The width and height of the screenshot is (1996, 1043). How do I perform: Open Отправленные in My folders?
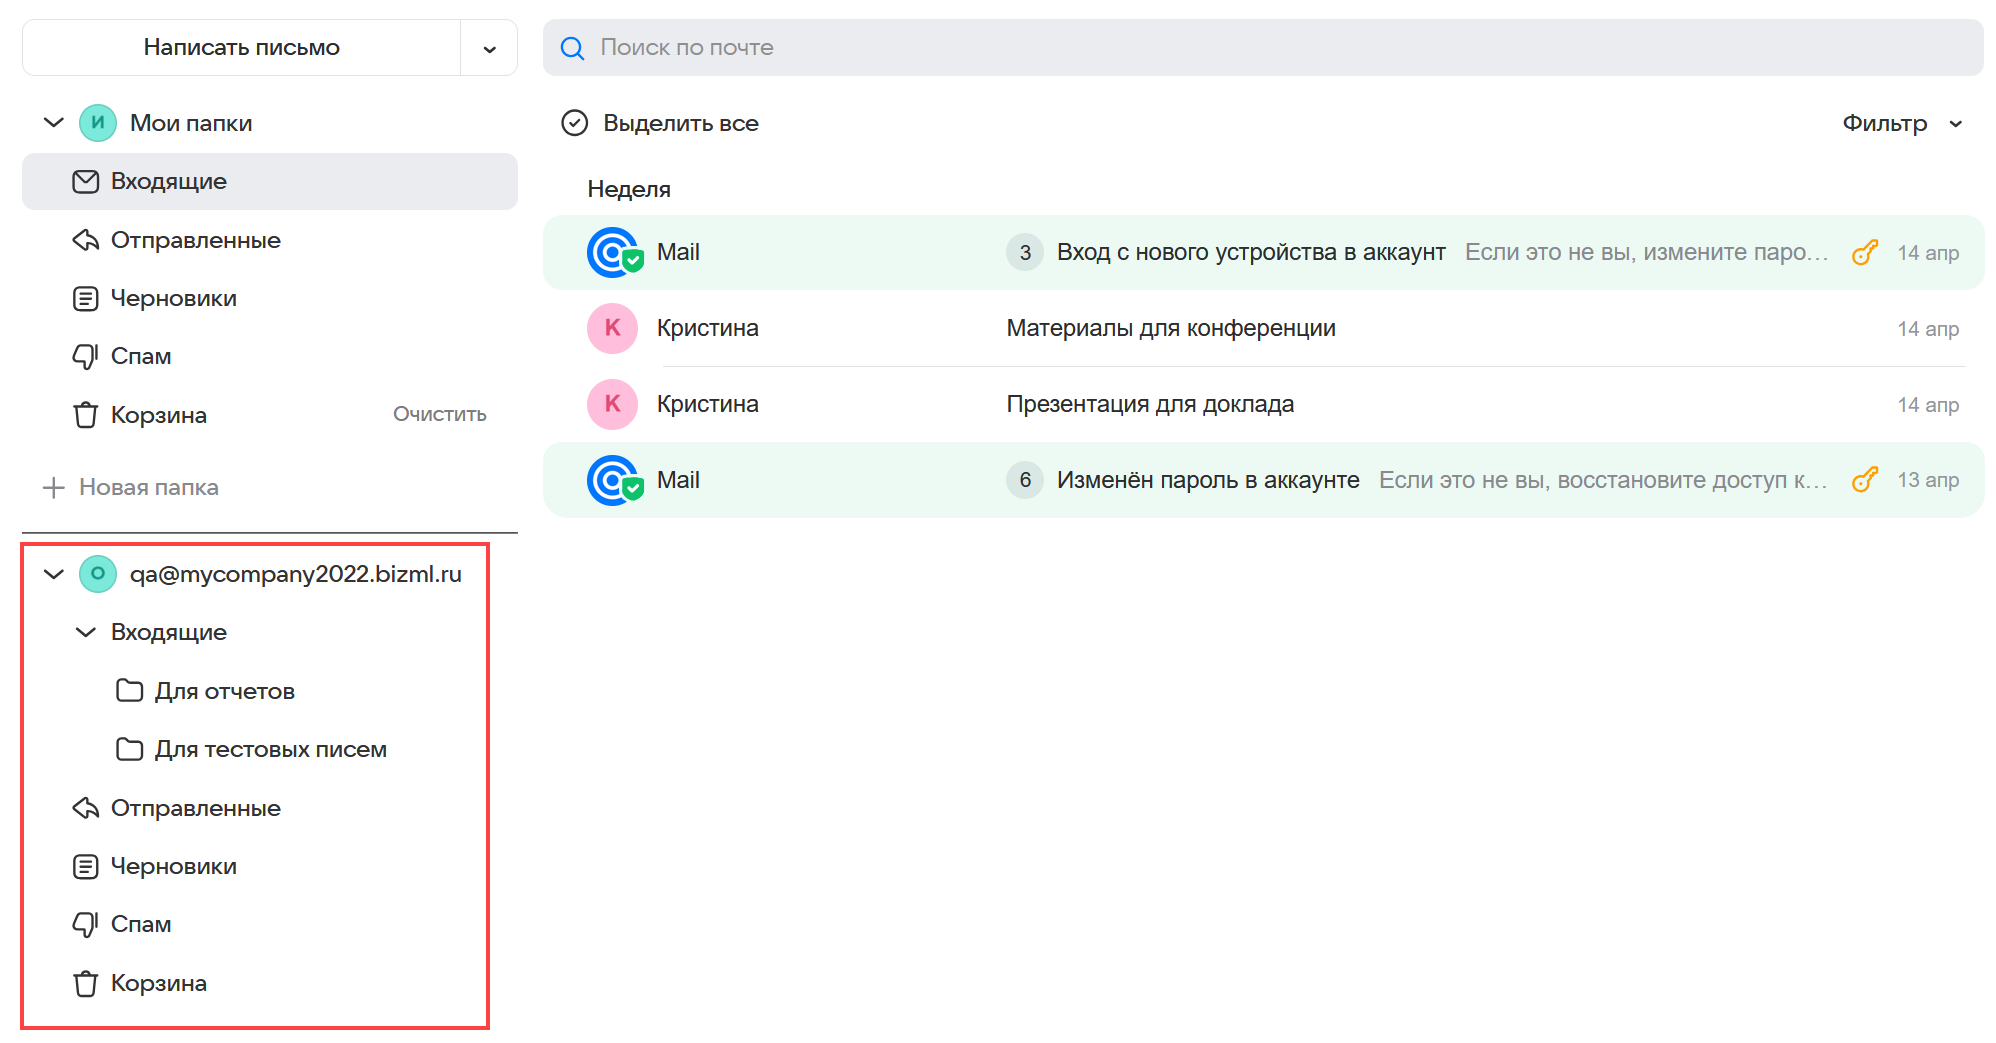tap(195, 241)
